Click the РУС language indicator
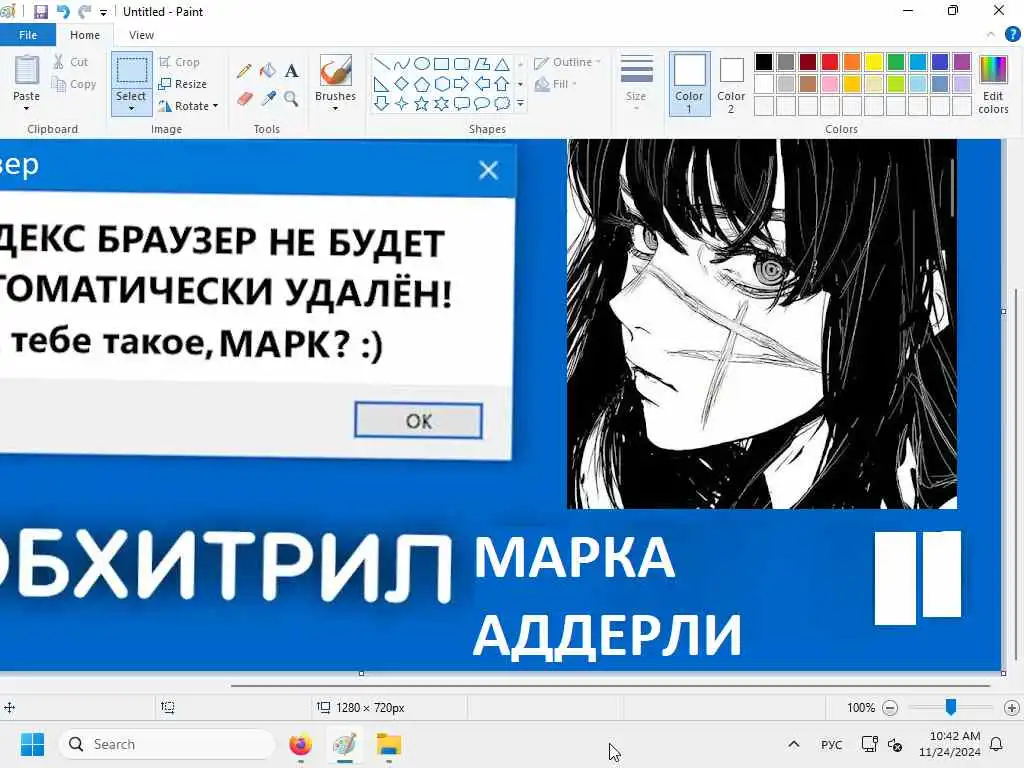1024x768 pixels. (x=831, y=744)
